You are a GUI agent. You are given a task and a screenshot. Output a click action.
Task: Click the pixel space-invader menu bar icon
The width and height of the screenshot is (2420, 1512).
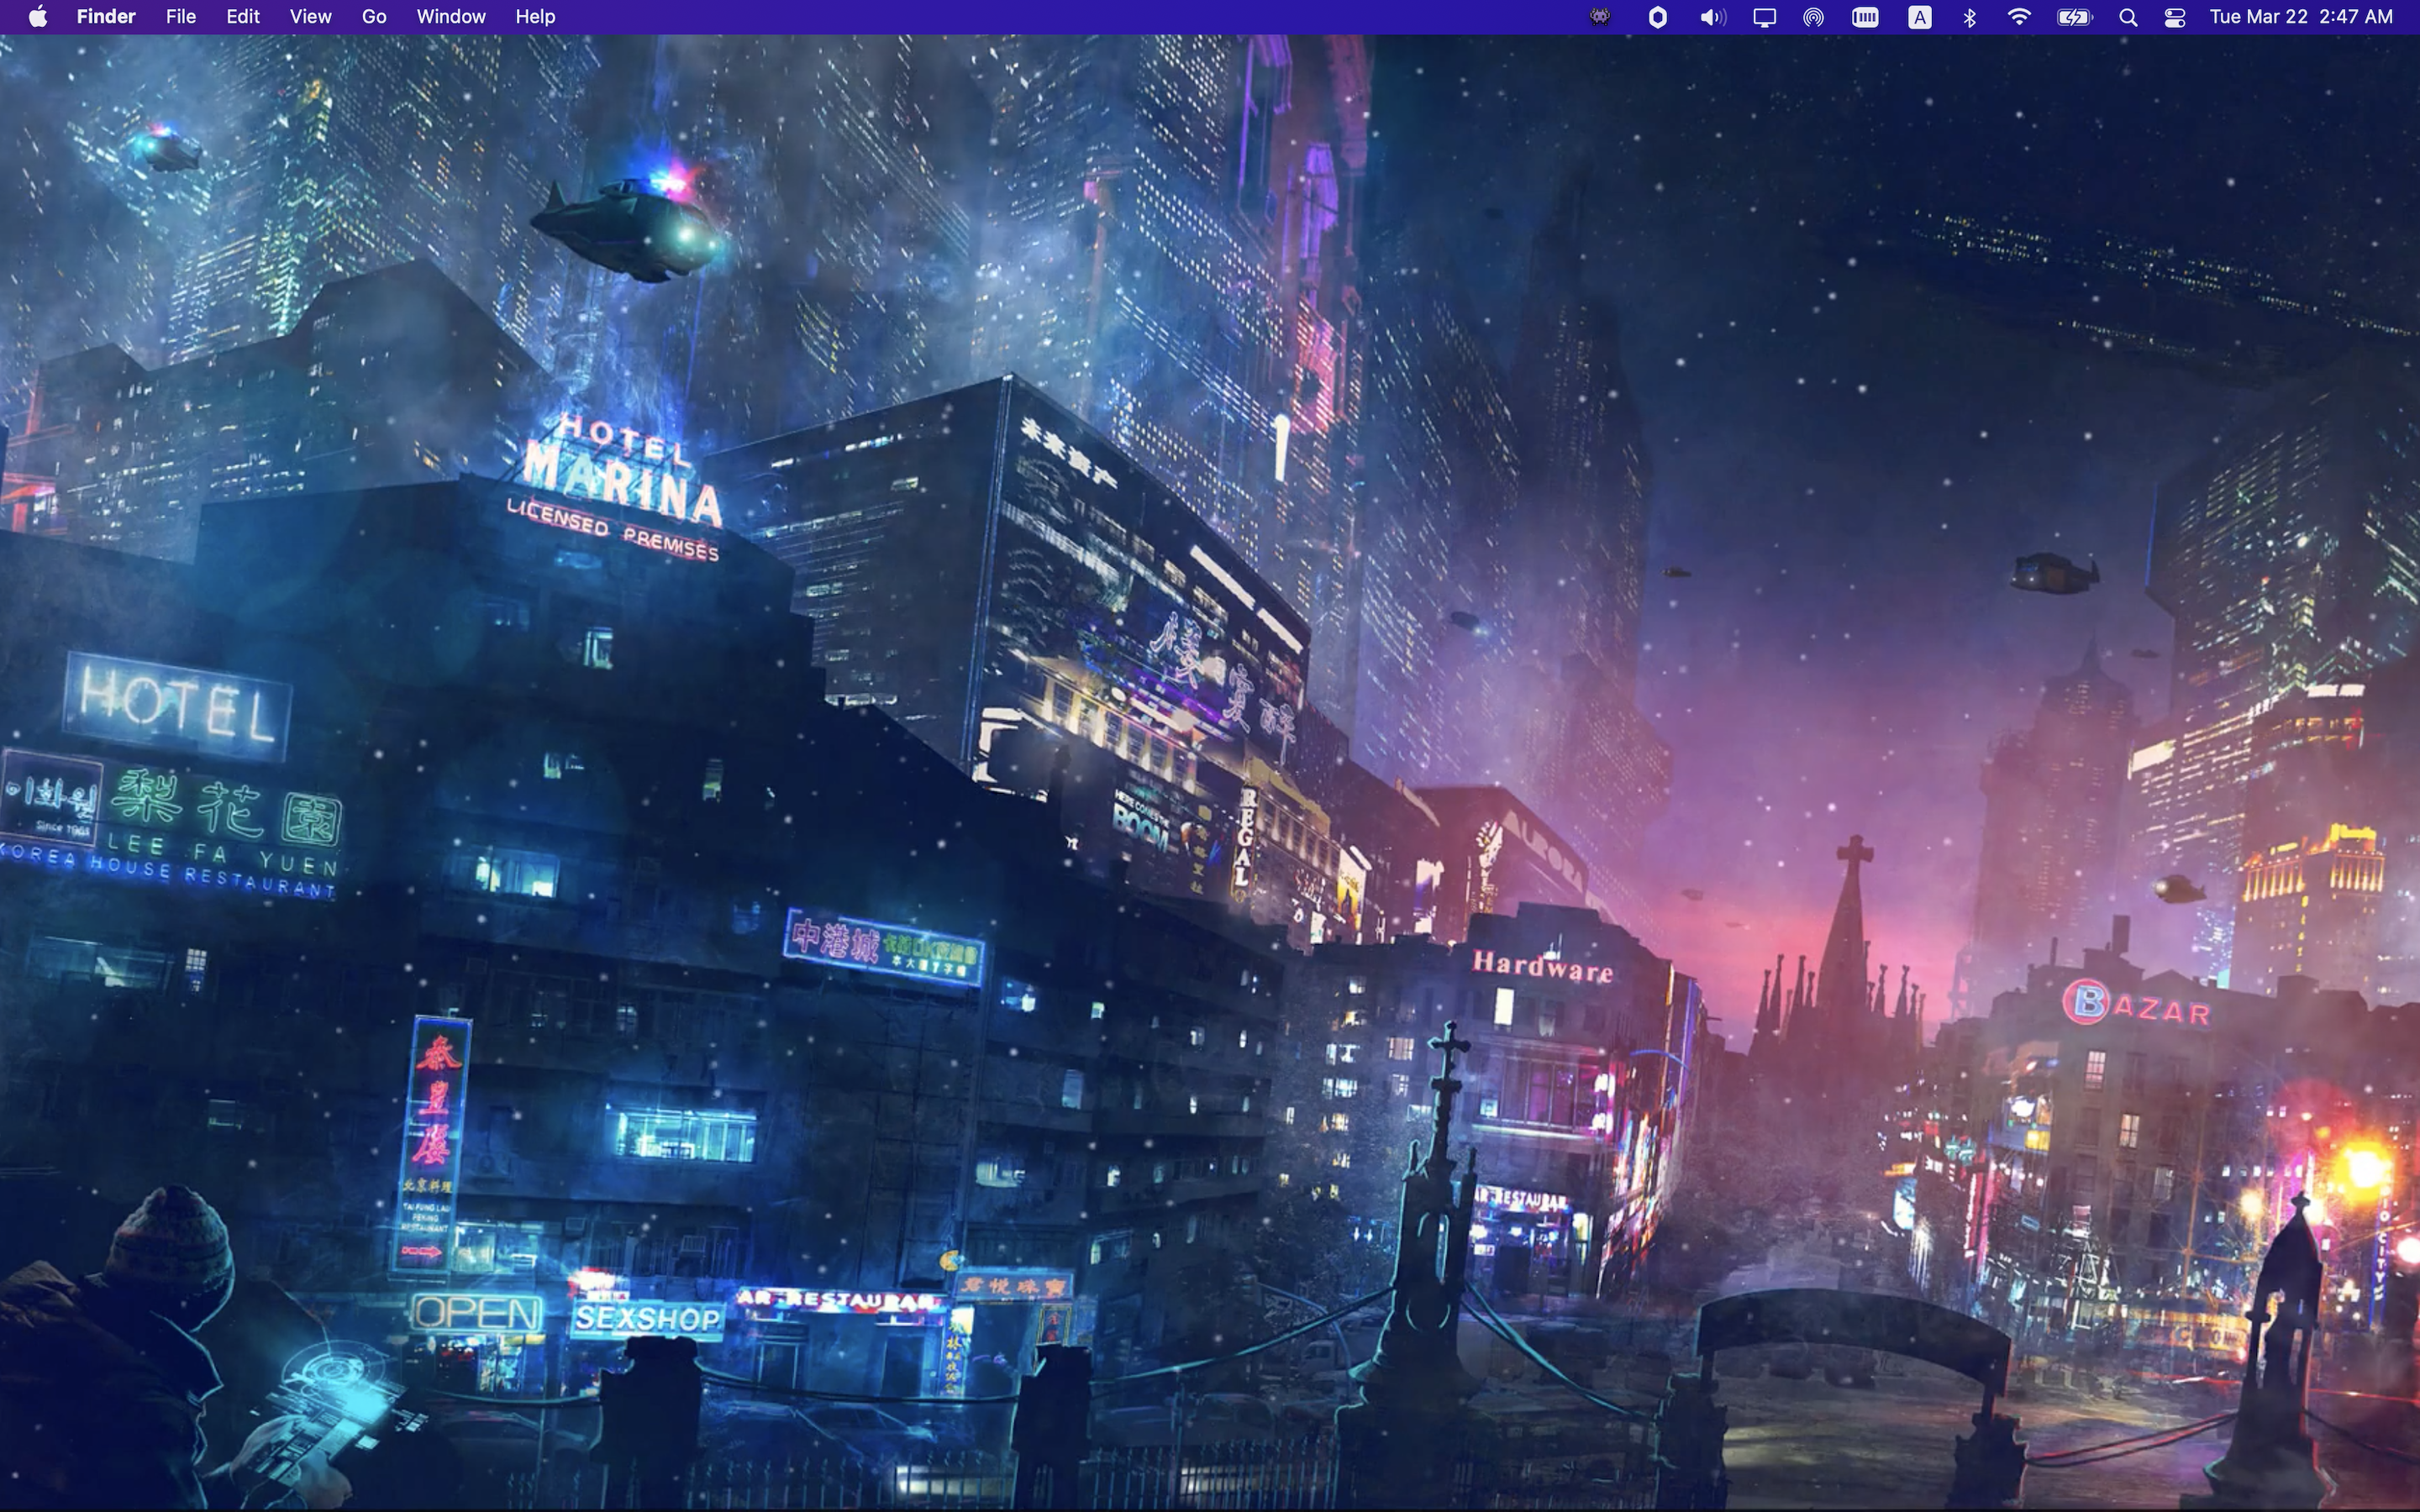[x=1598, y=16]
